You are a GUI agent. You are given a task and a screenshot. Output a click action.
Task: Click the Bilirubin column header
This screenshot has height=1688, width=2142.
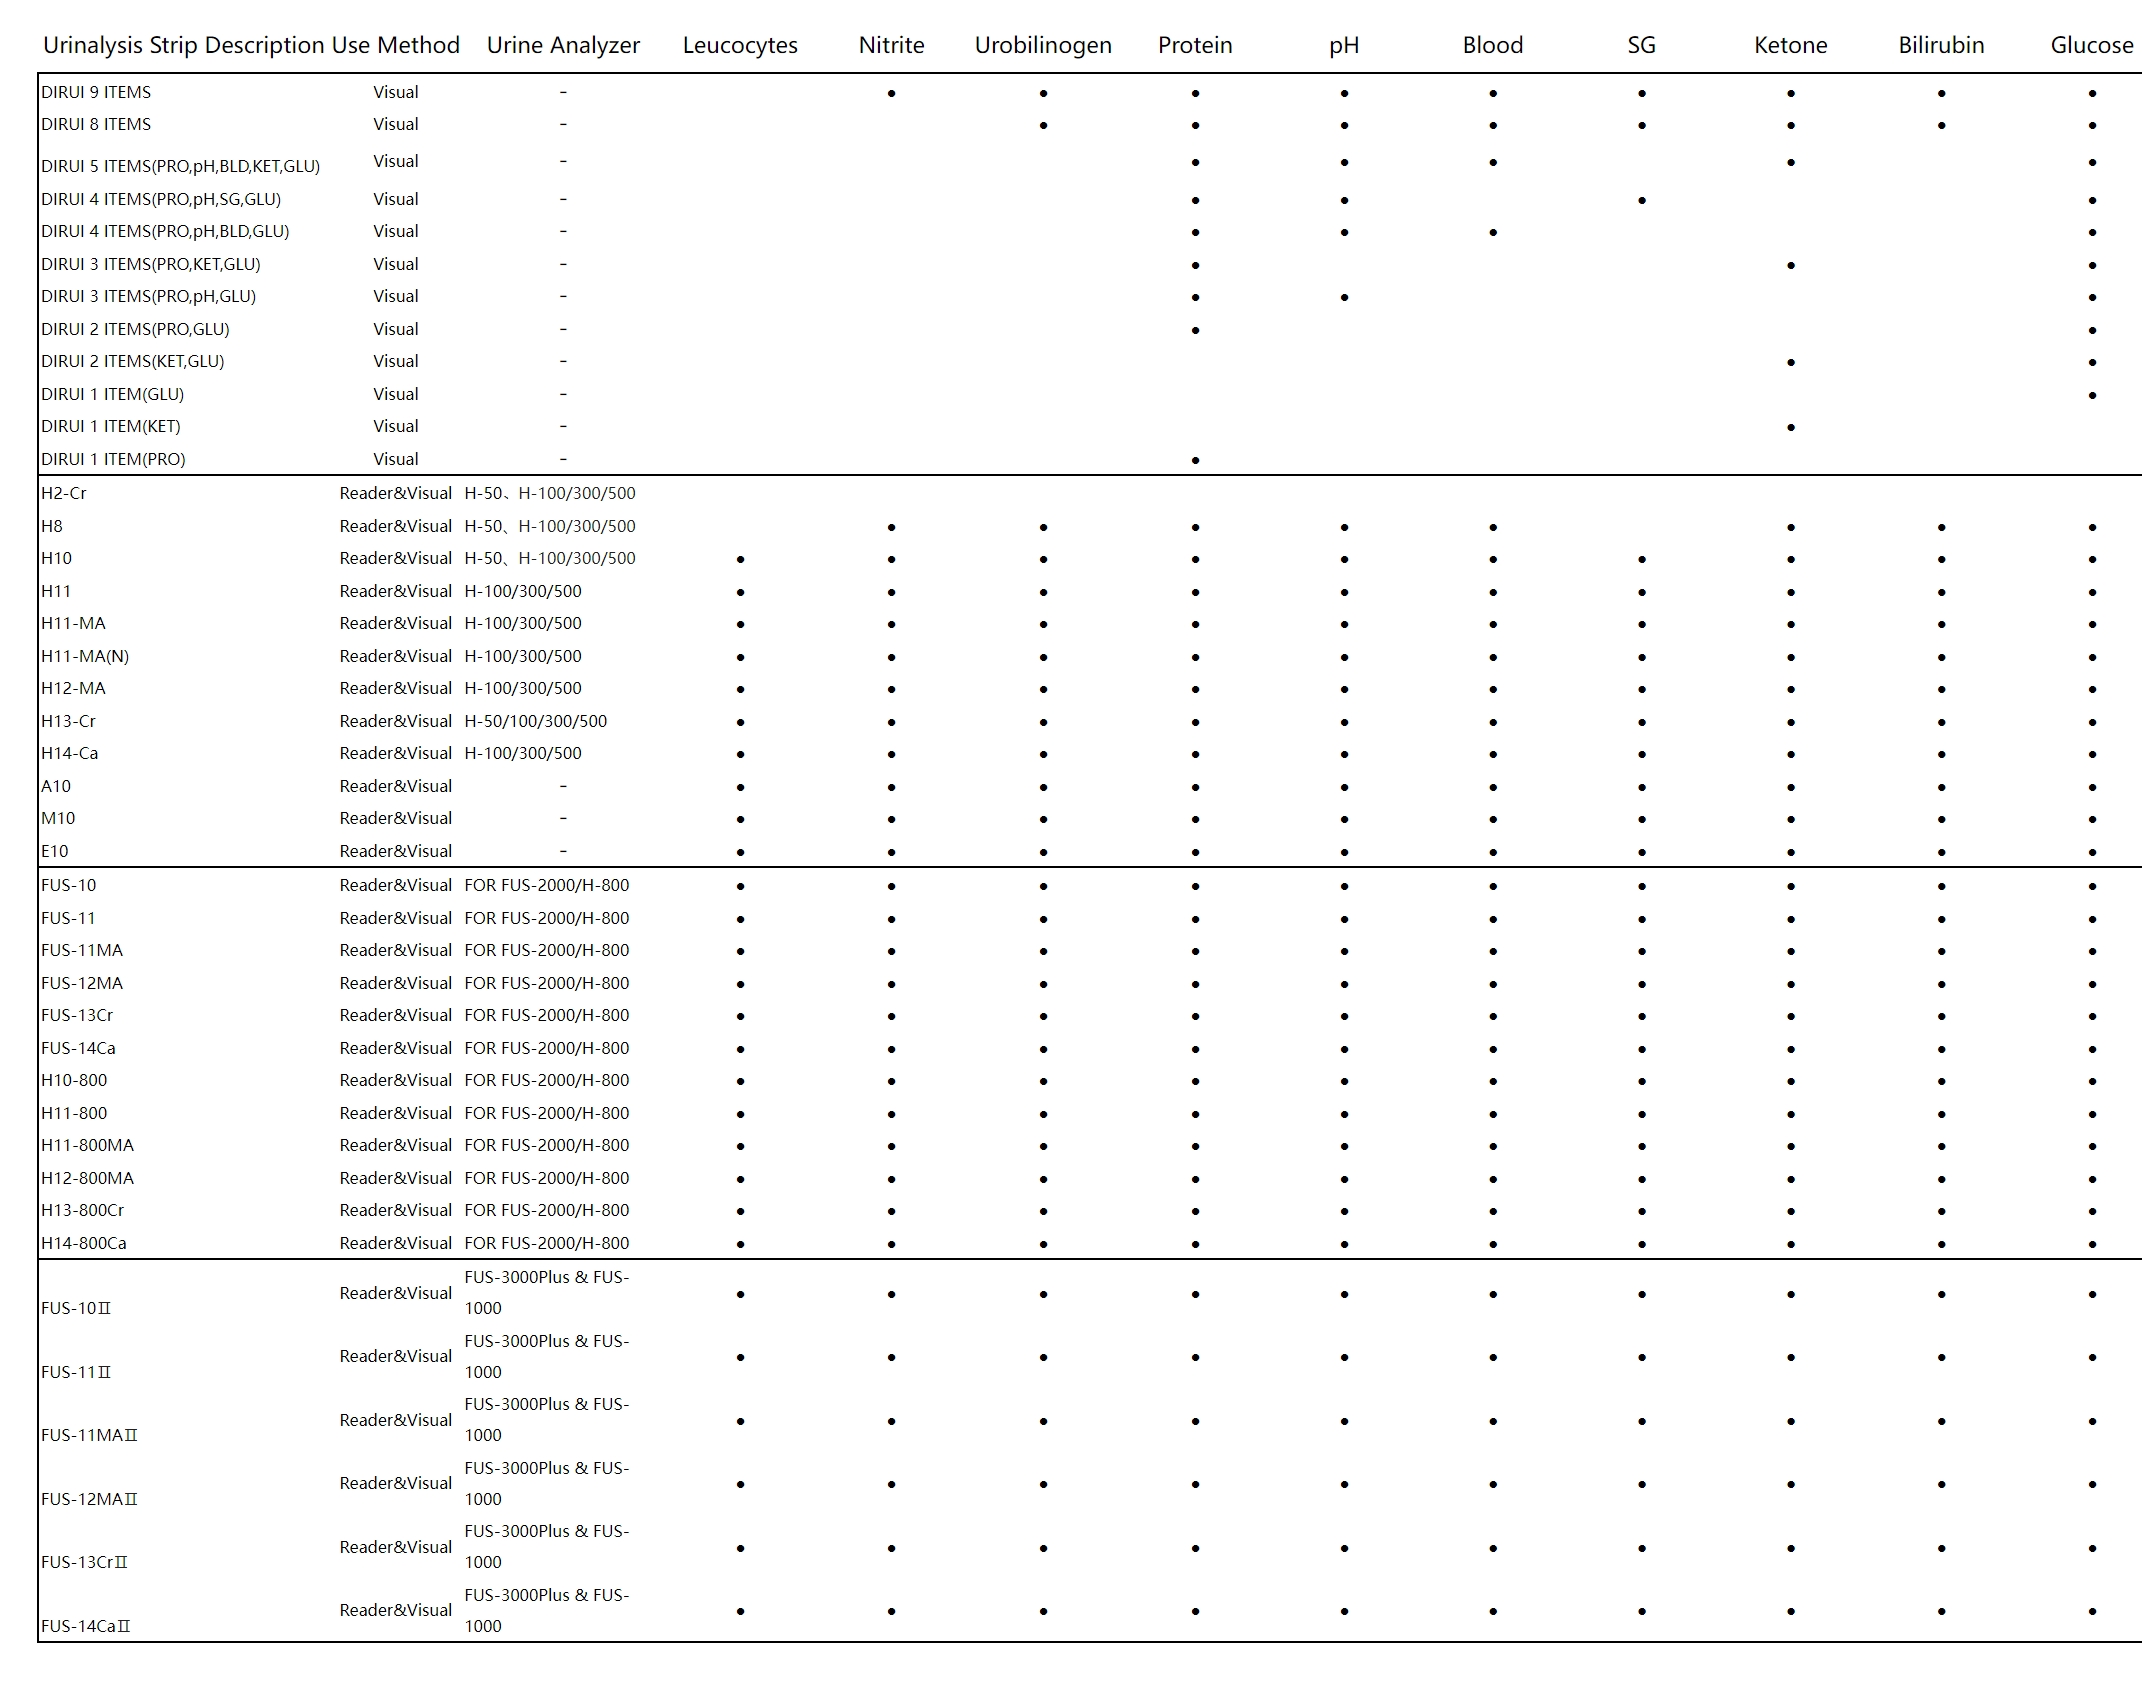tap(1941, 45)
